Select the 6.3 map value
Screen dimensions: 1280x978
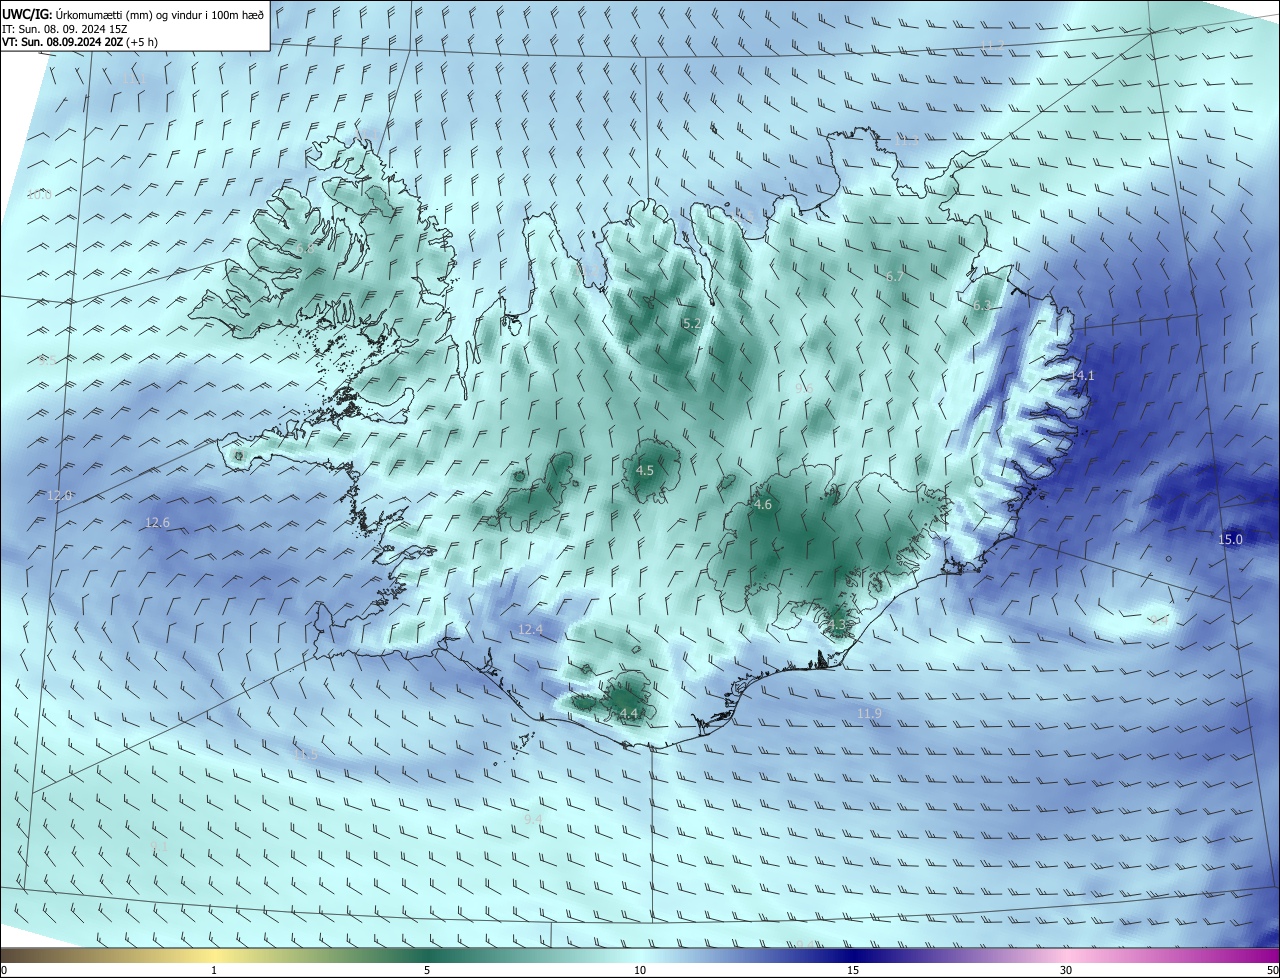pyautogui.click(x=982, y=305)
